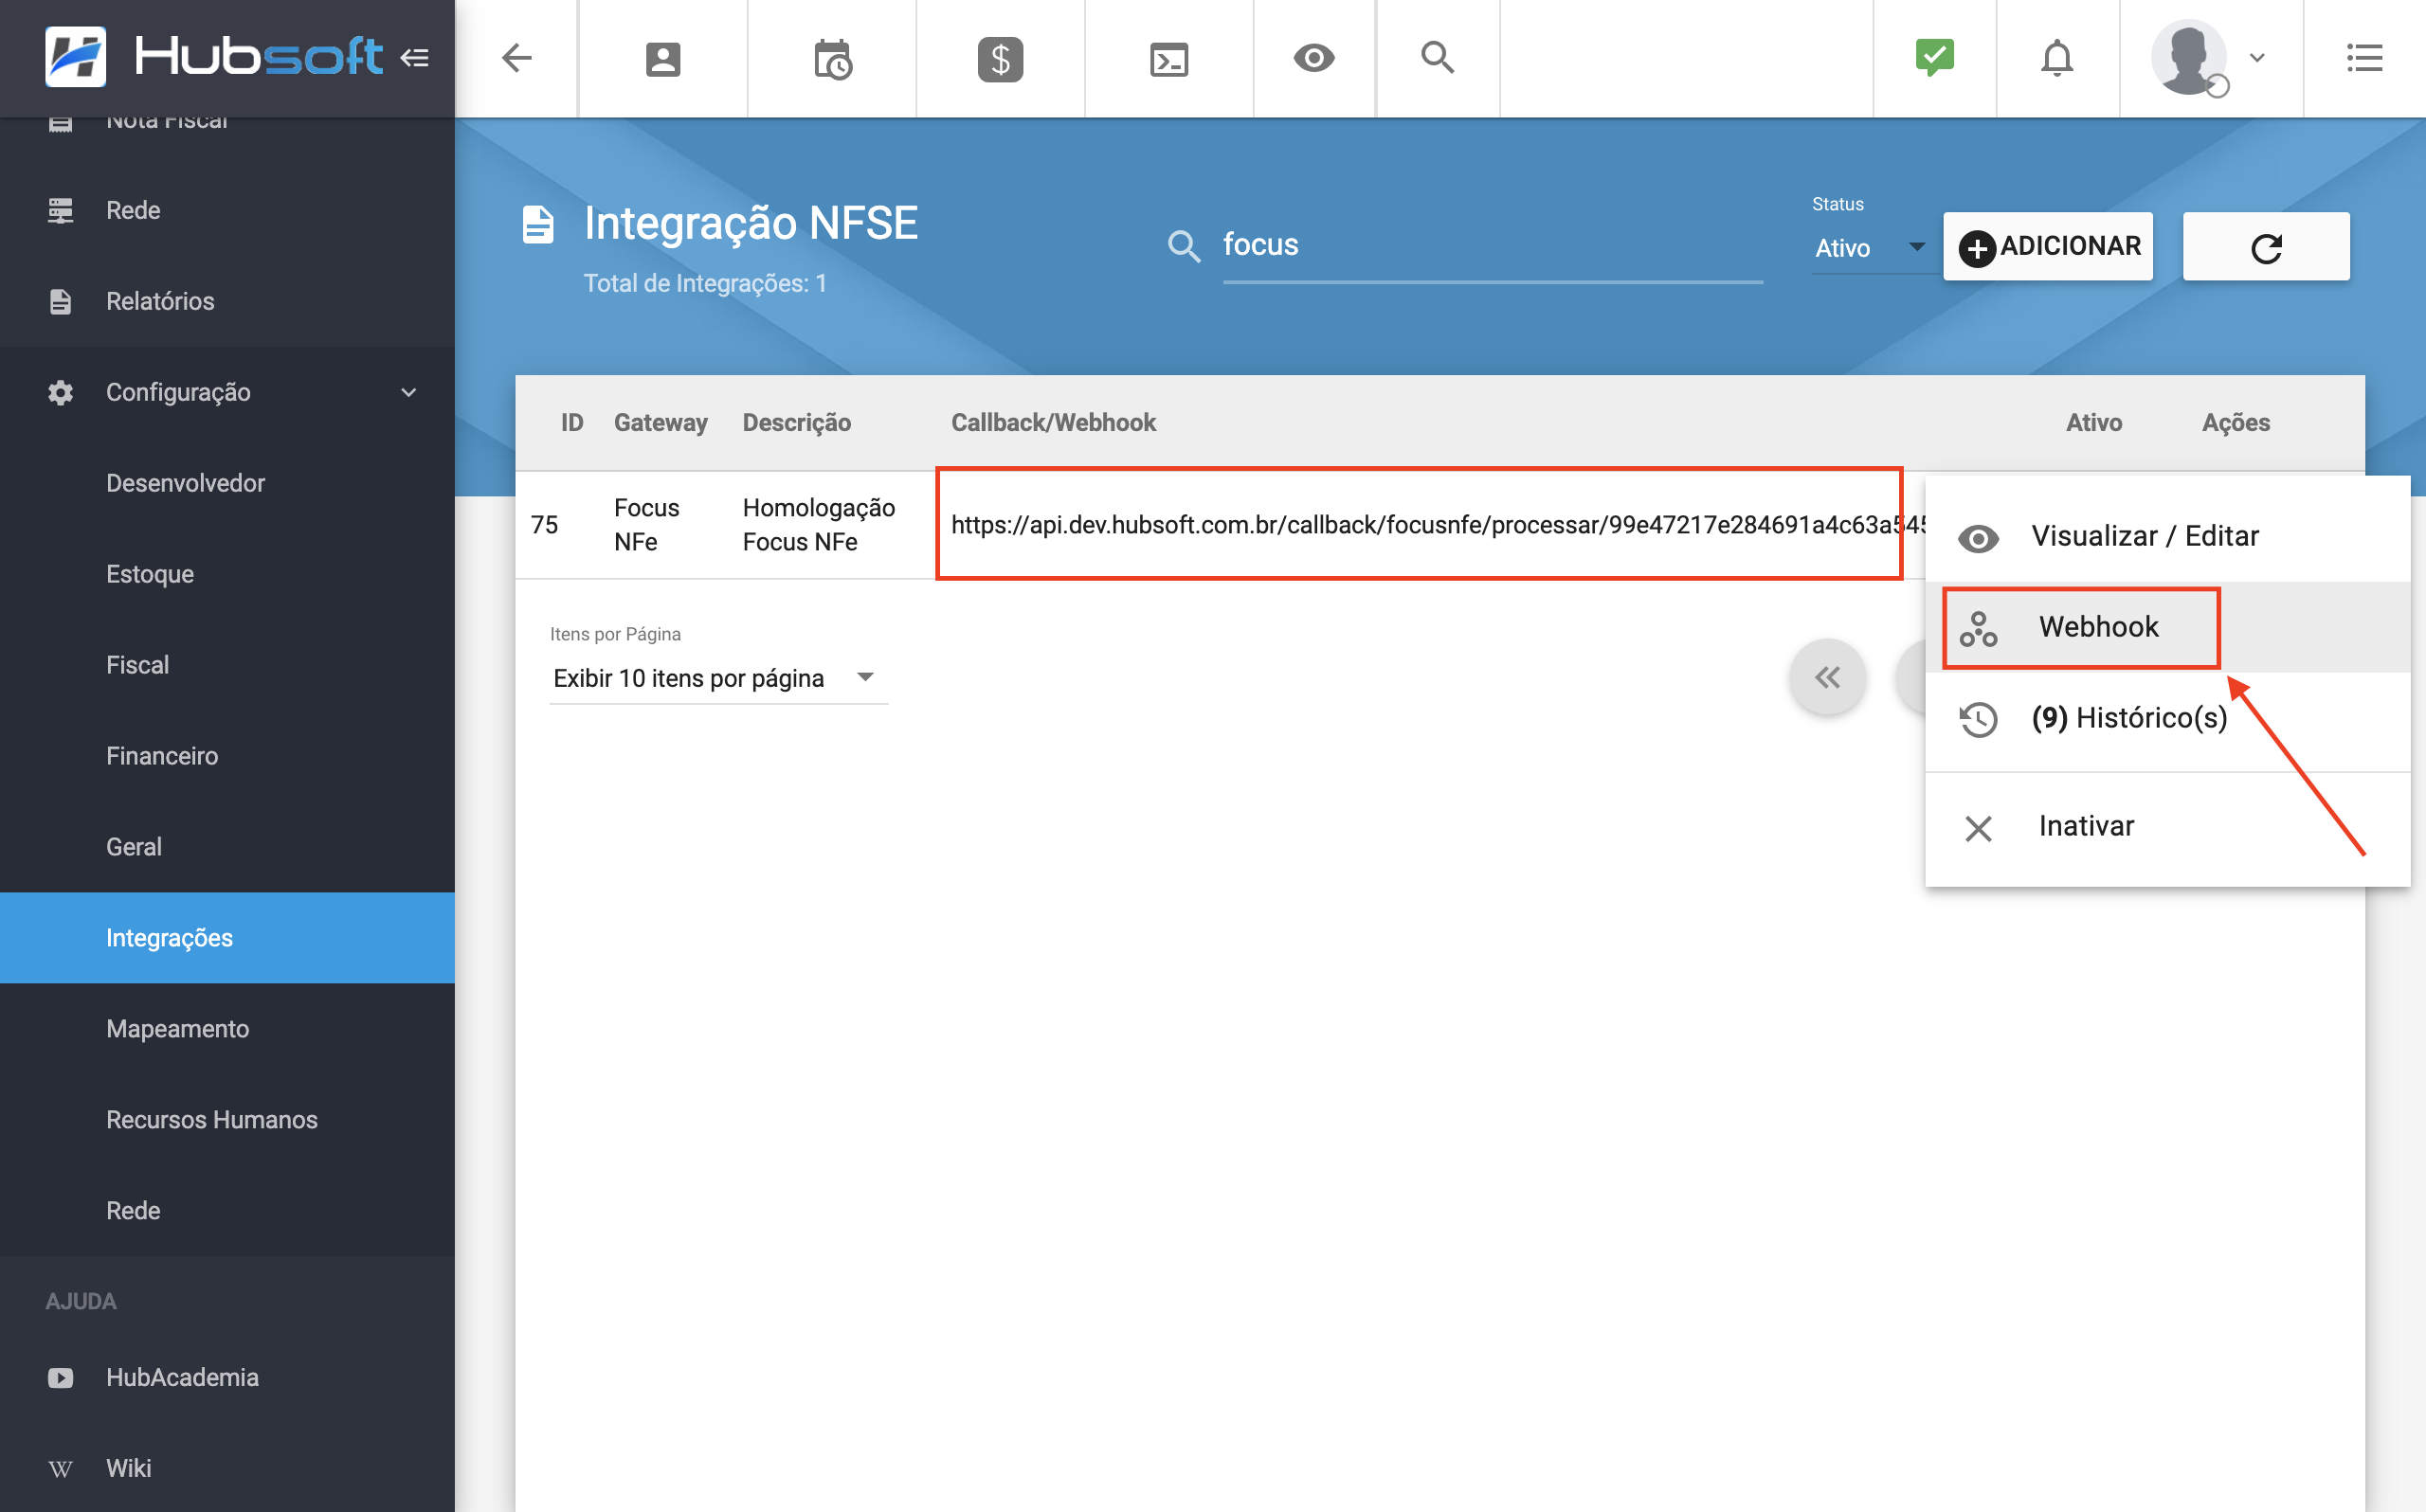Click the green checkmark chat icon
Image resolution: width=2426 pixels, height=1512 pixels.
click(x=1934, y=58)
